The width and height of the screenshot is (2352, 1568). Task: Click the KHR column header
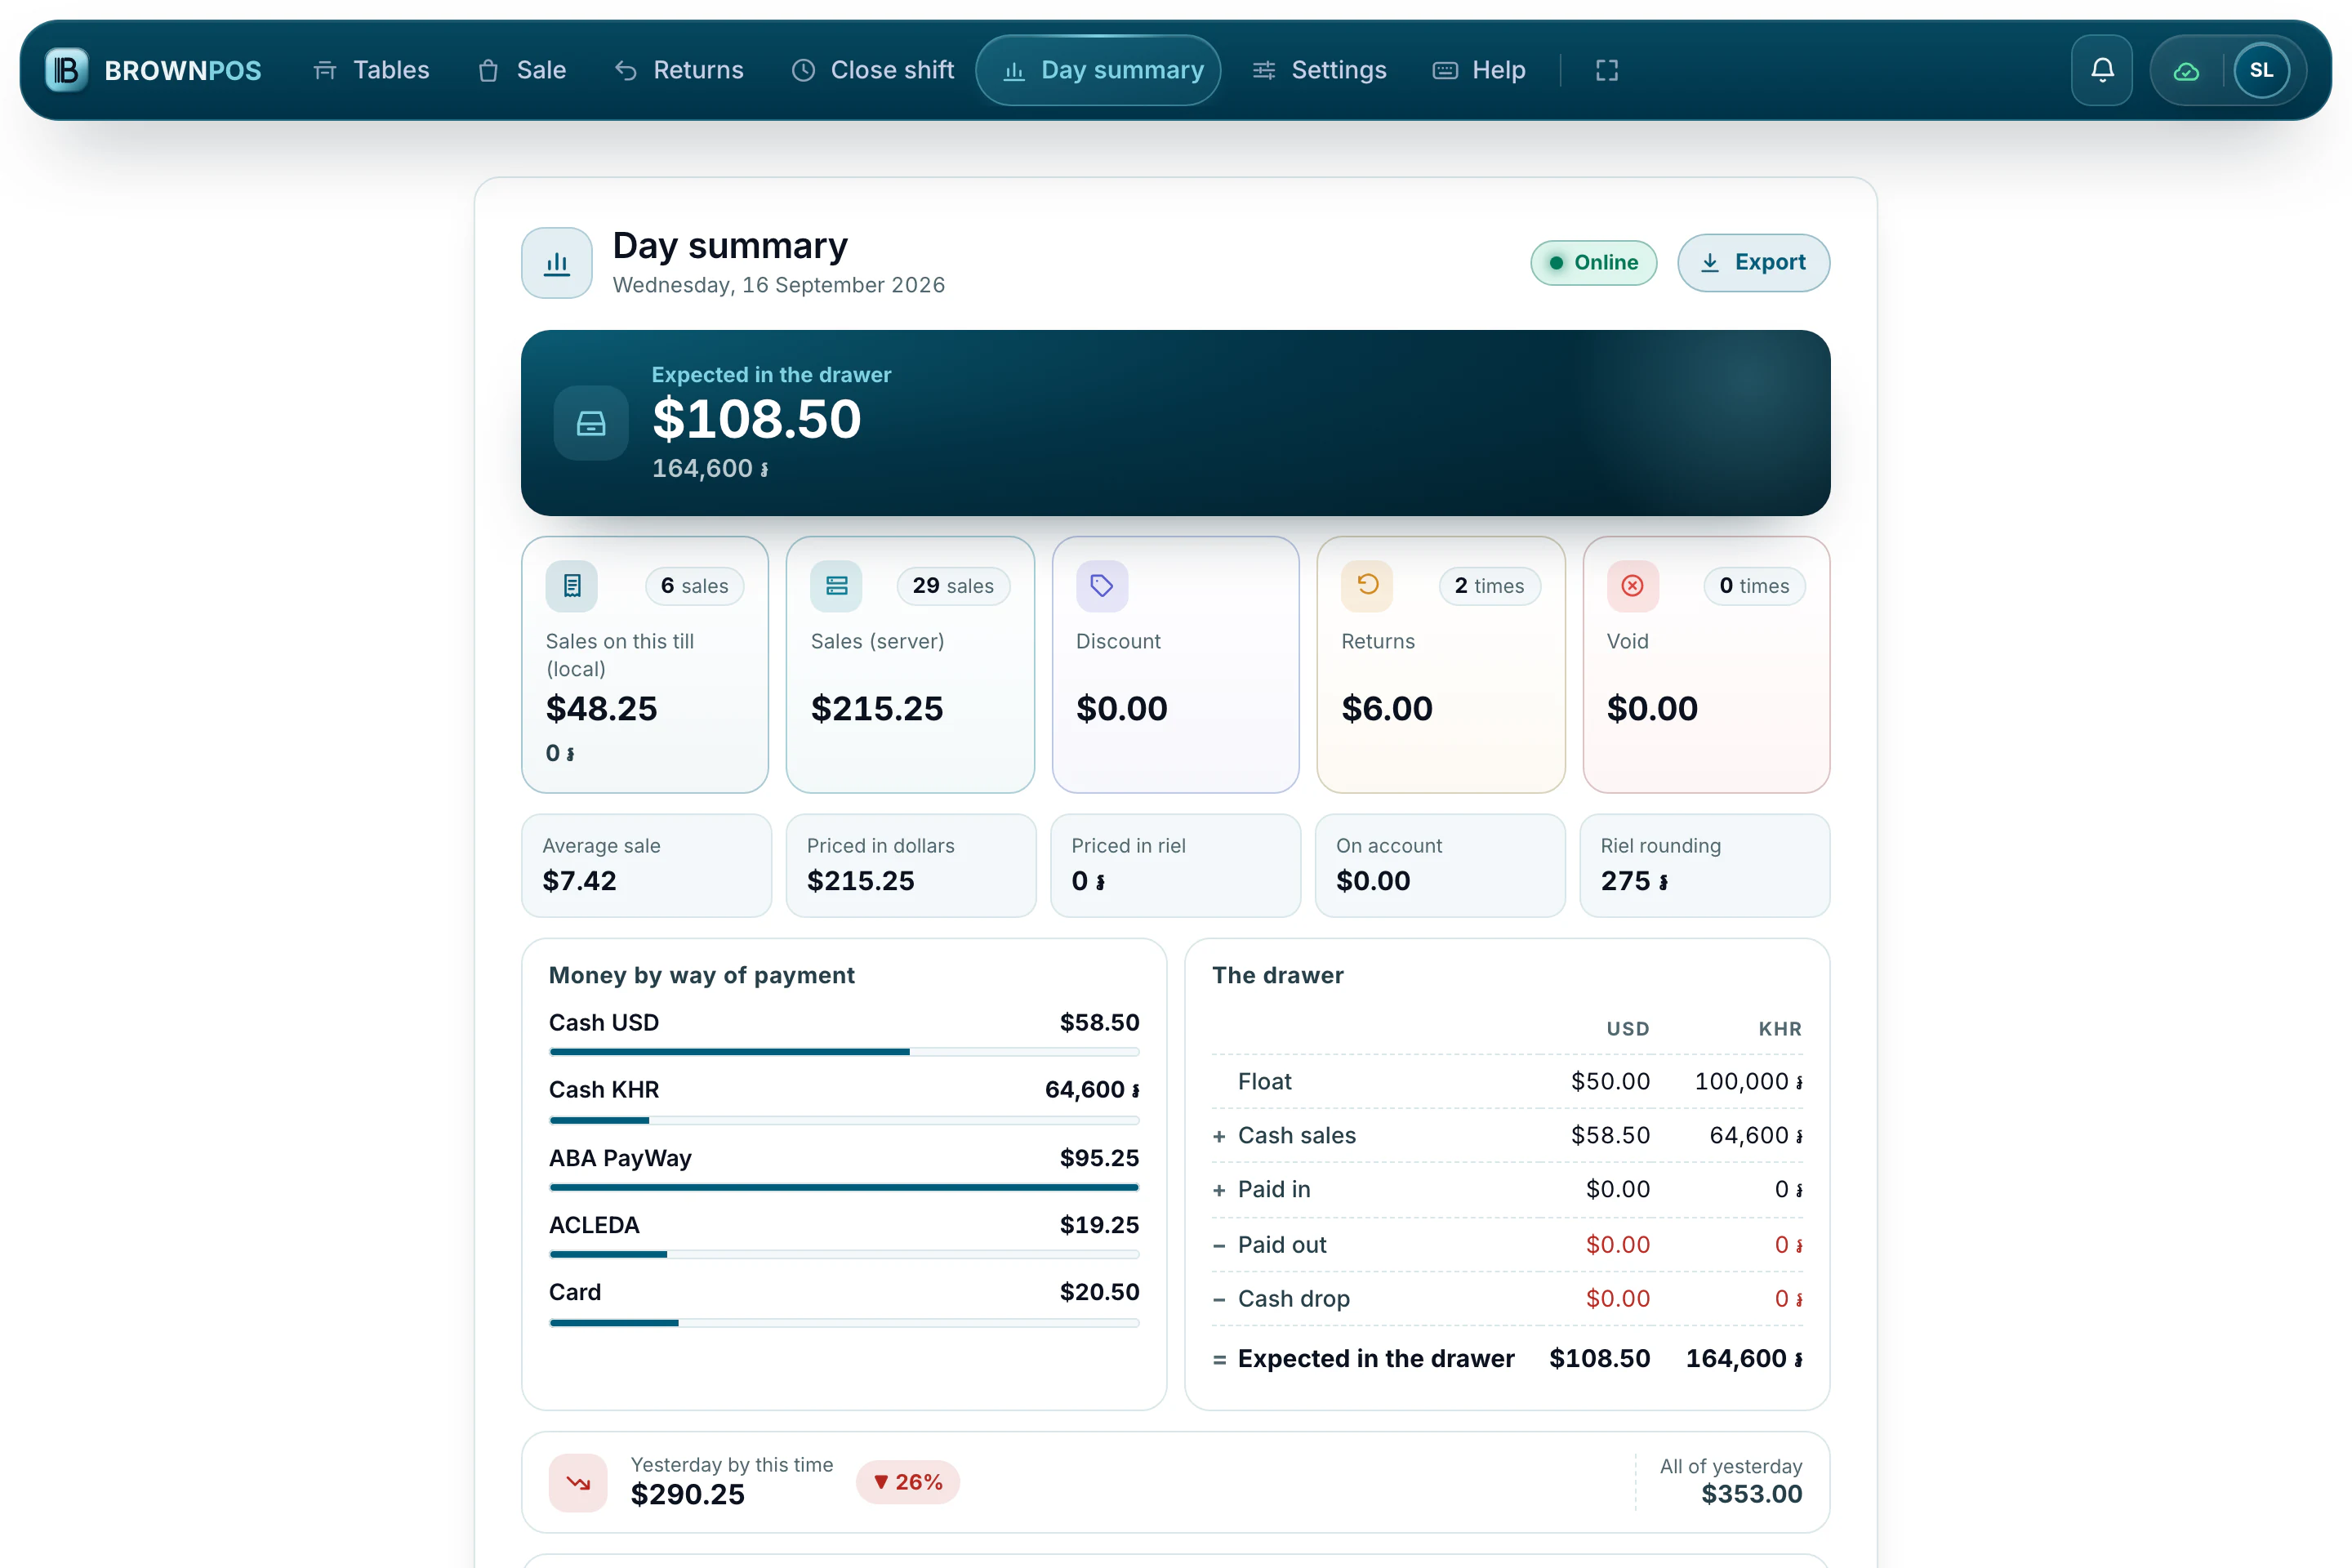pos(1780,1029)
